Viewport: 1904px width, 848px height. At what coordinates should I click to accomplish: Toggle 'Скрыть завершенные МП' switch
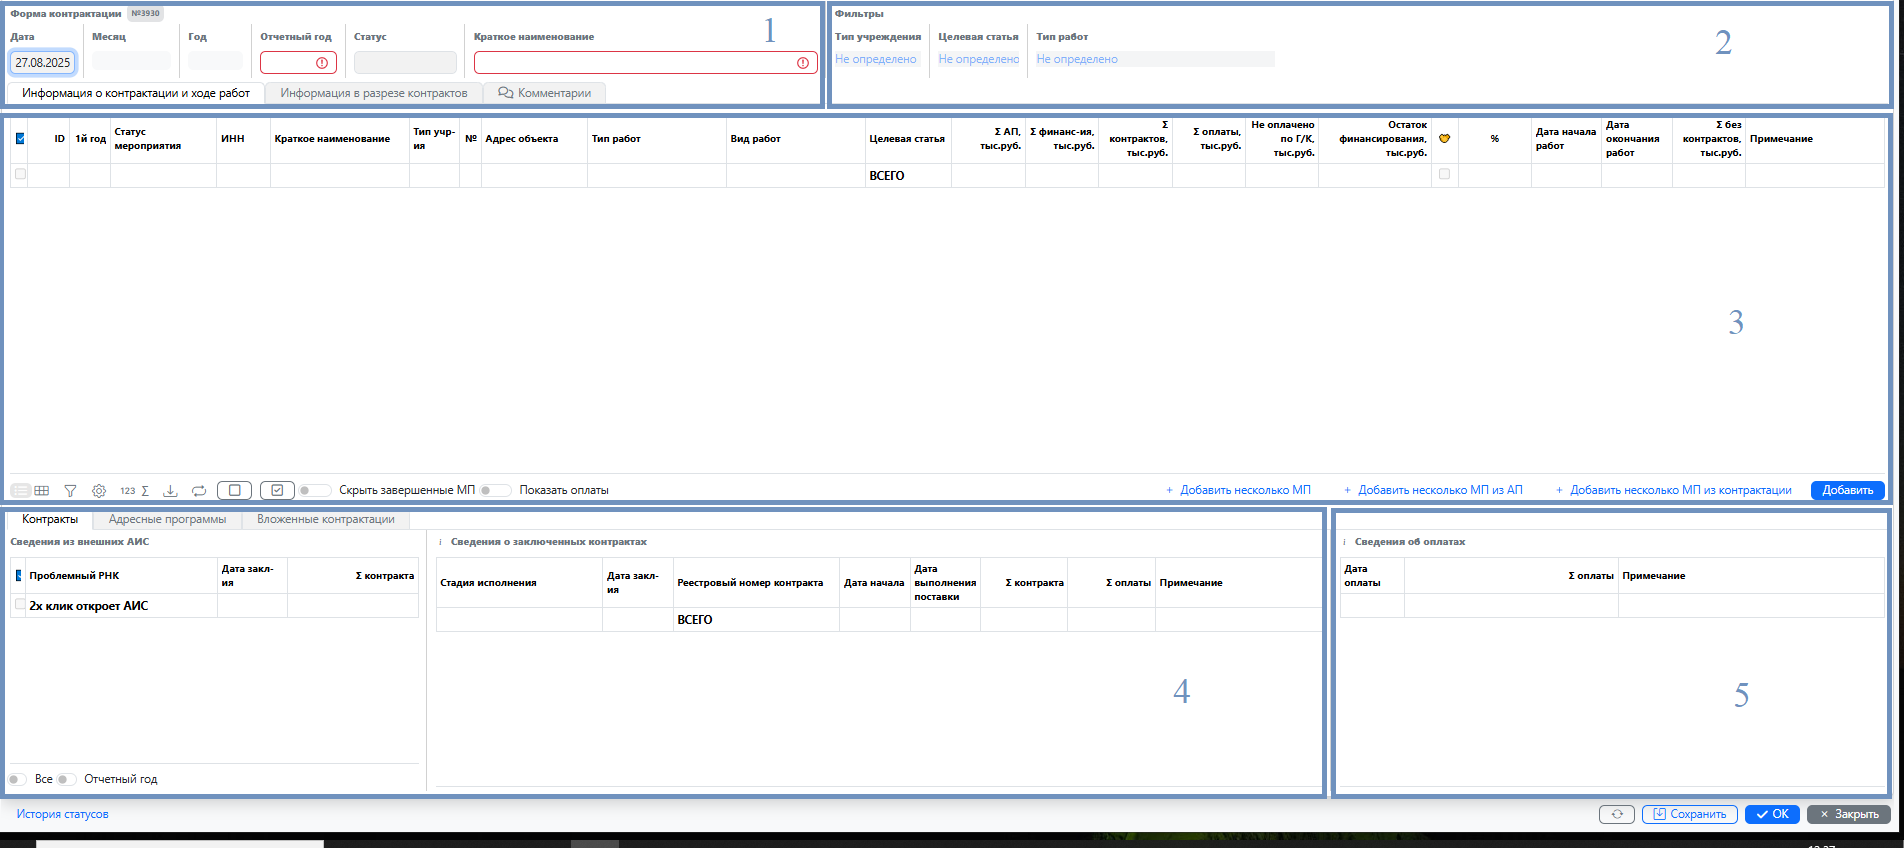point(314,490)
